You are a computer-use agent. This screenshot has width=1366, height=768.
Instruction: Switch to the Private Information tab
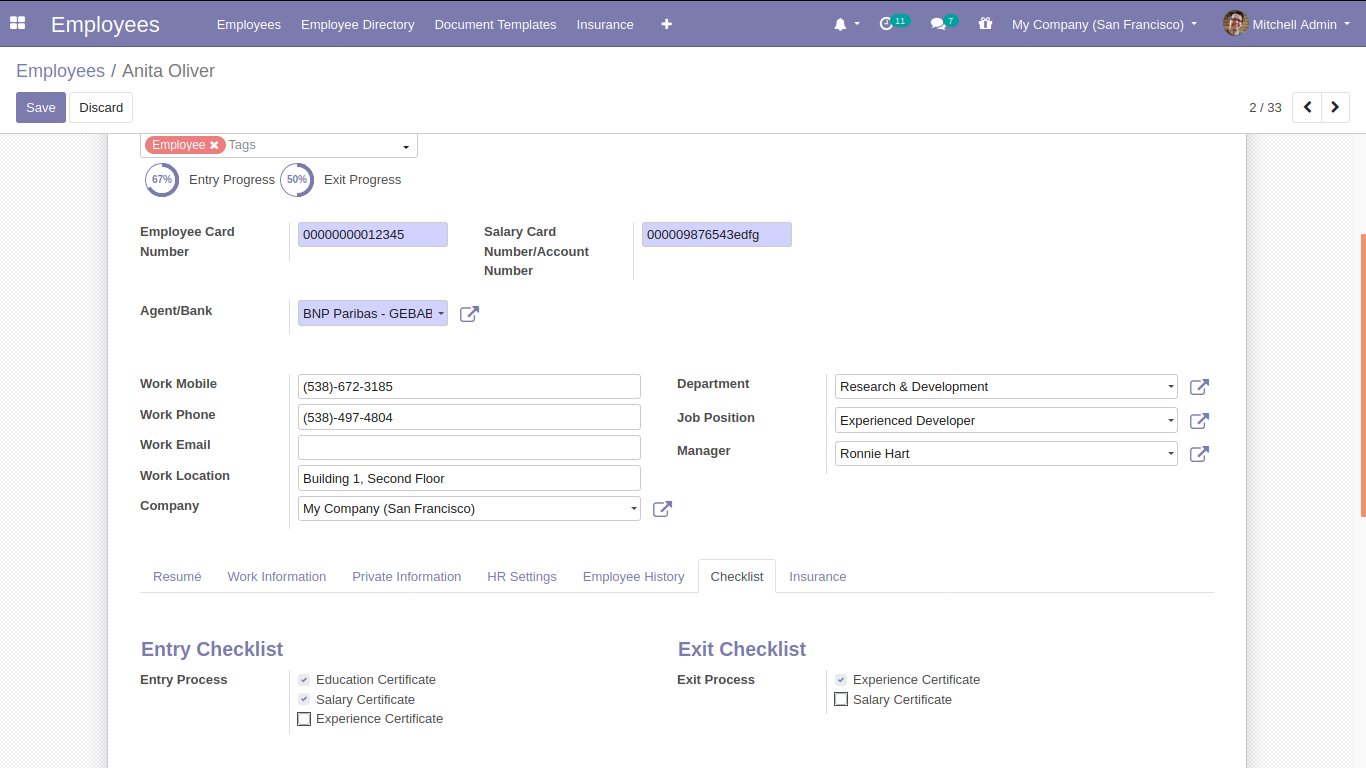tap(406, 577)
